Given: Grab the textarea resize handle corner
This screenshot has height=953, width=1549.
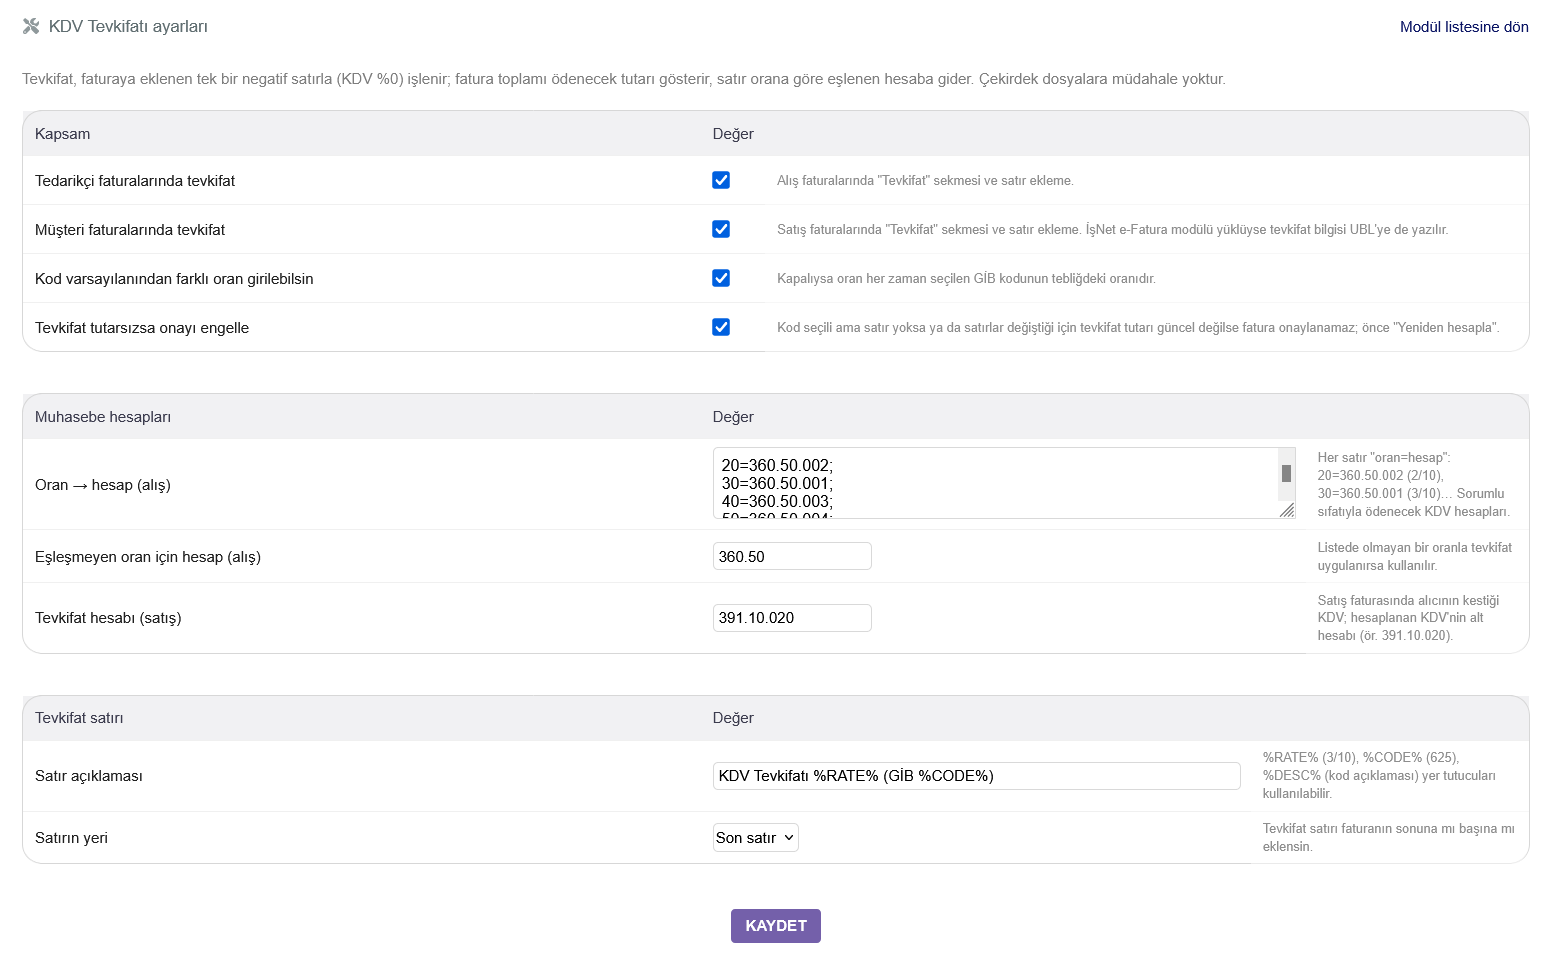Looking at the screenshot, I should (1287, 510).
